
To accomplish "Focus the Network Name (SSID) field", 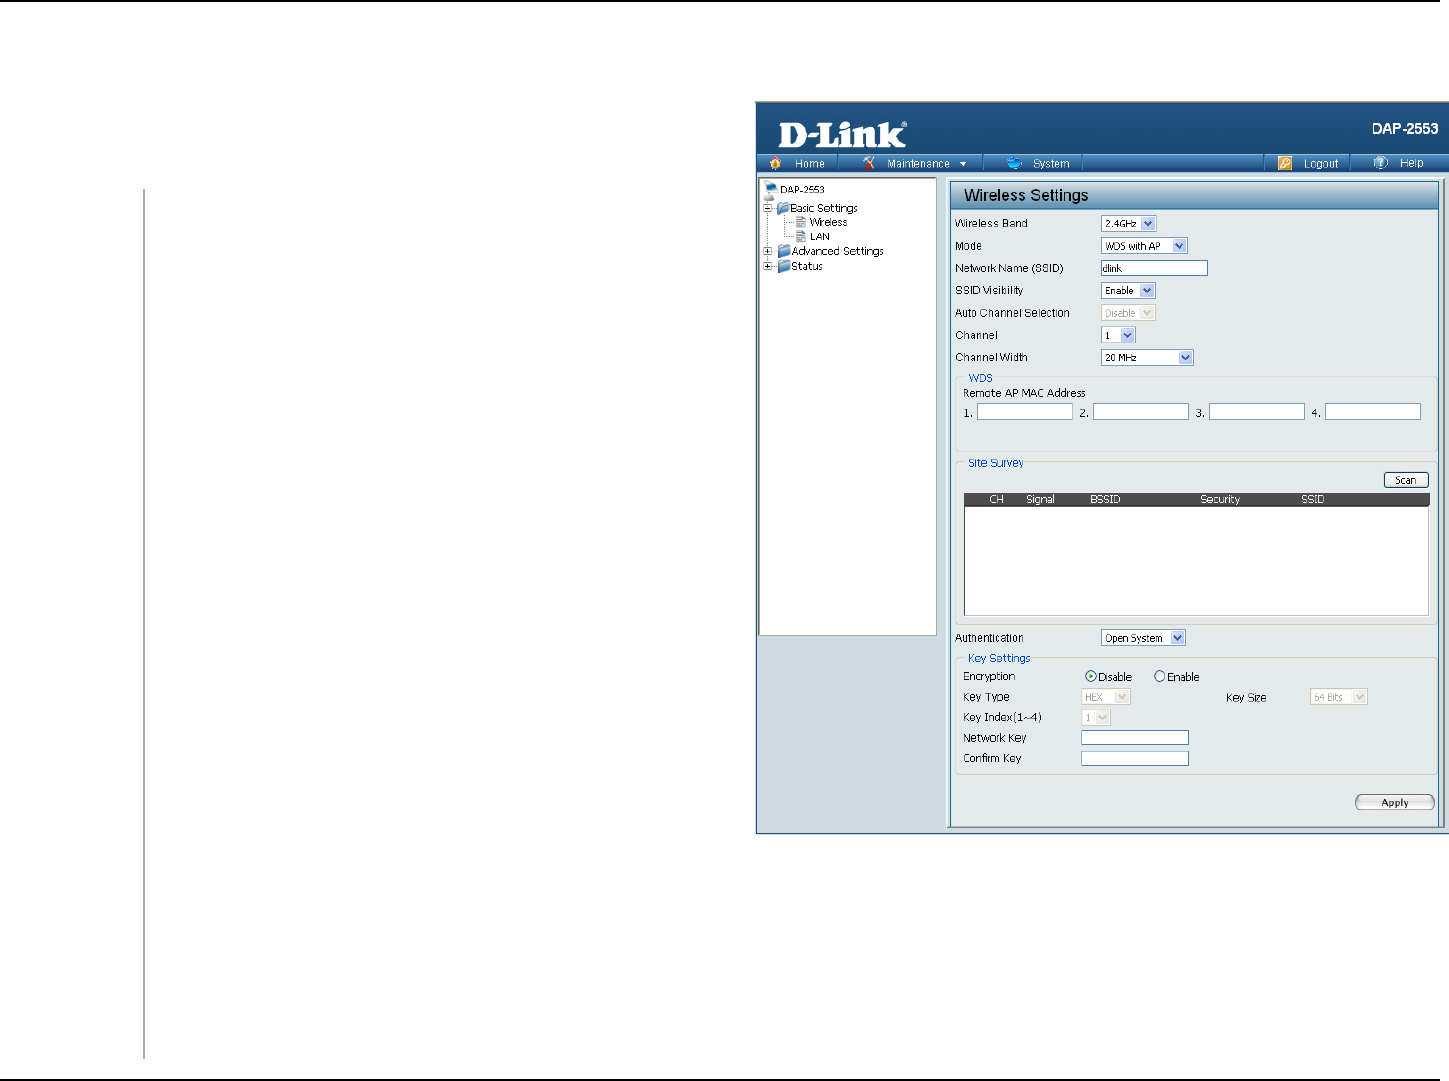I will click(1154, 268).
